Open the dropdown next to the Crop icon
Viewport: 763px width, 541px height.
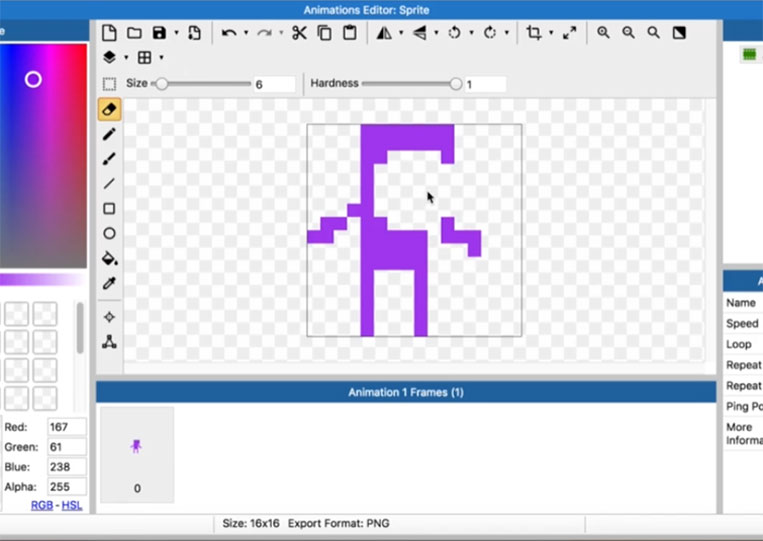pyautogui.click(x=551, y=33)
